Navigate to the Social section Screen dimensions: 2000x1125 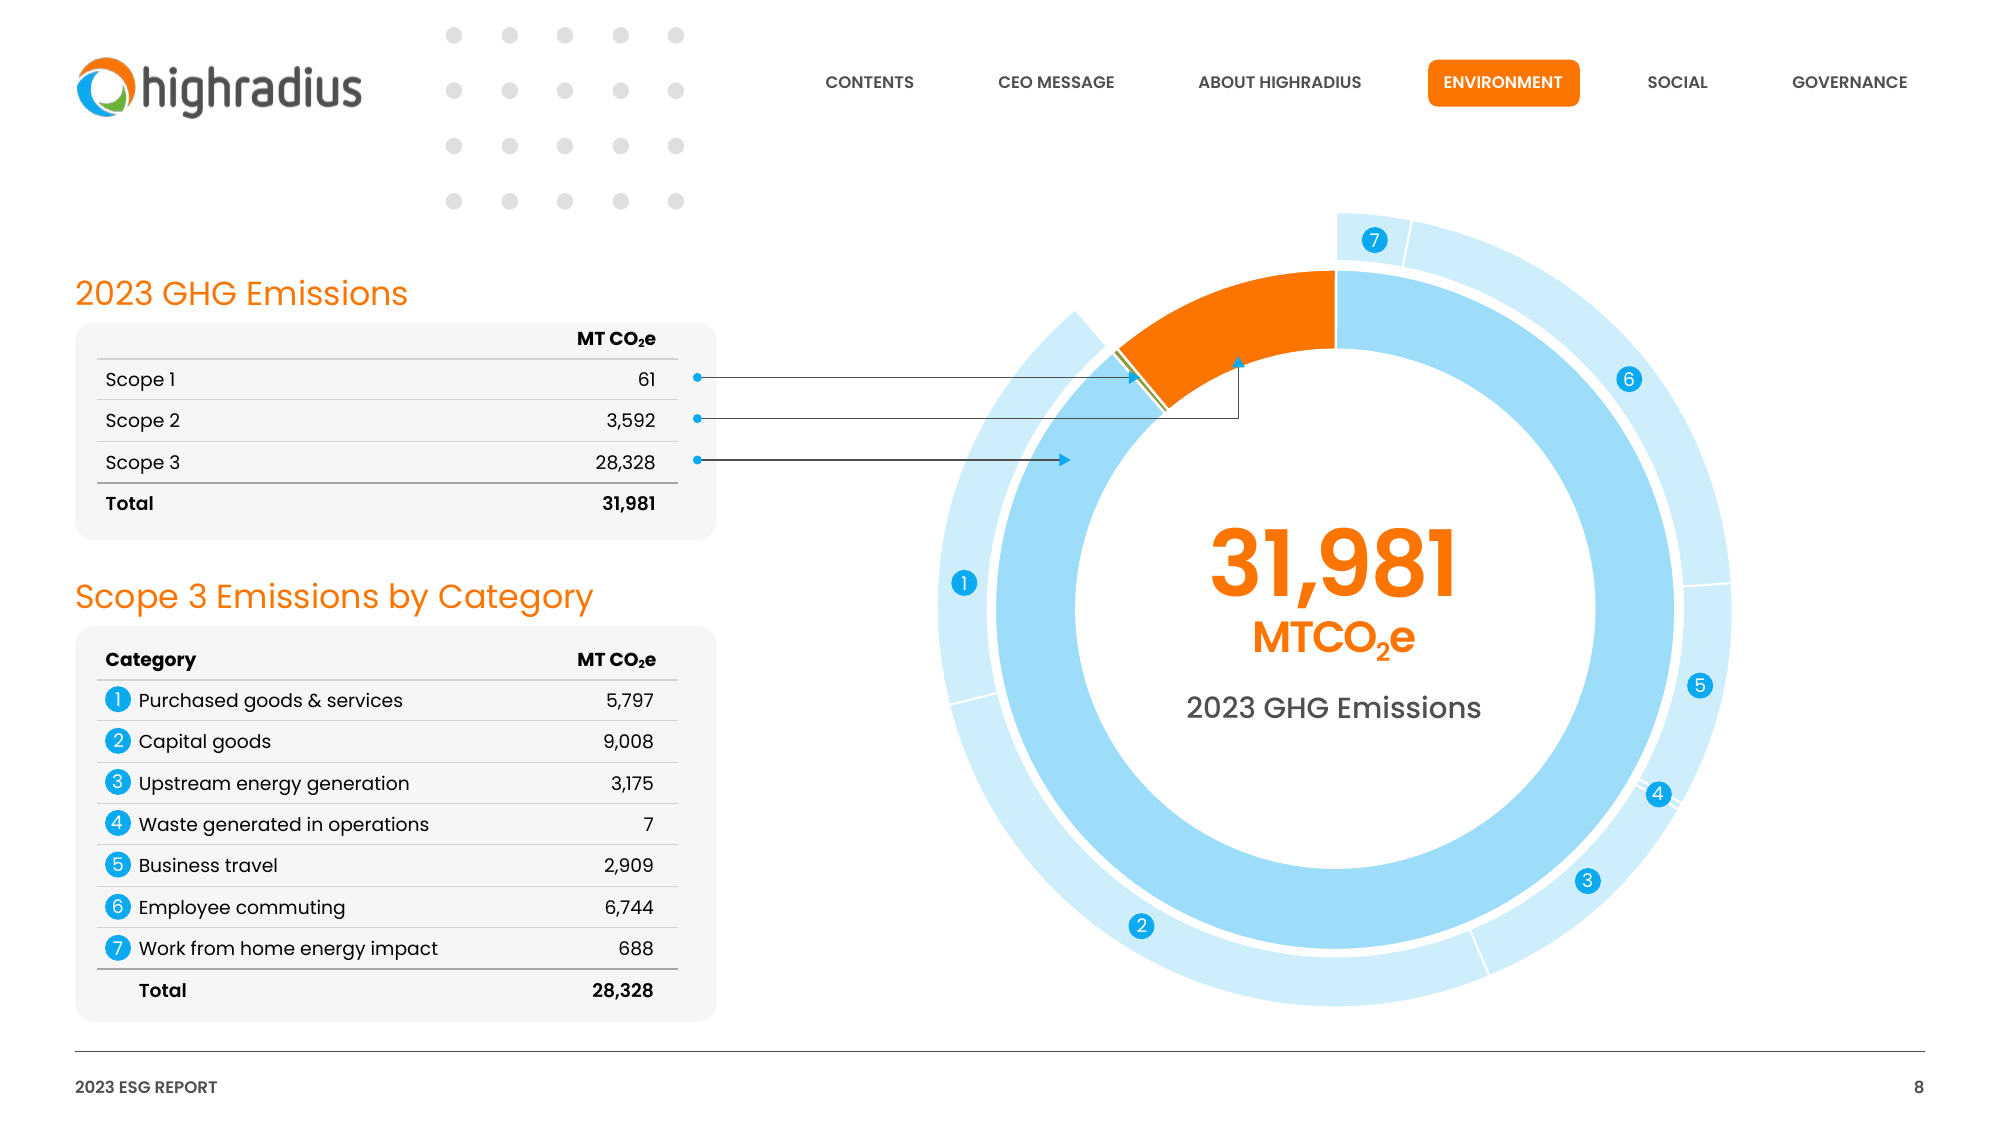point(1677,83)
